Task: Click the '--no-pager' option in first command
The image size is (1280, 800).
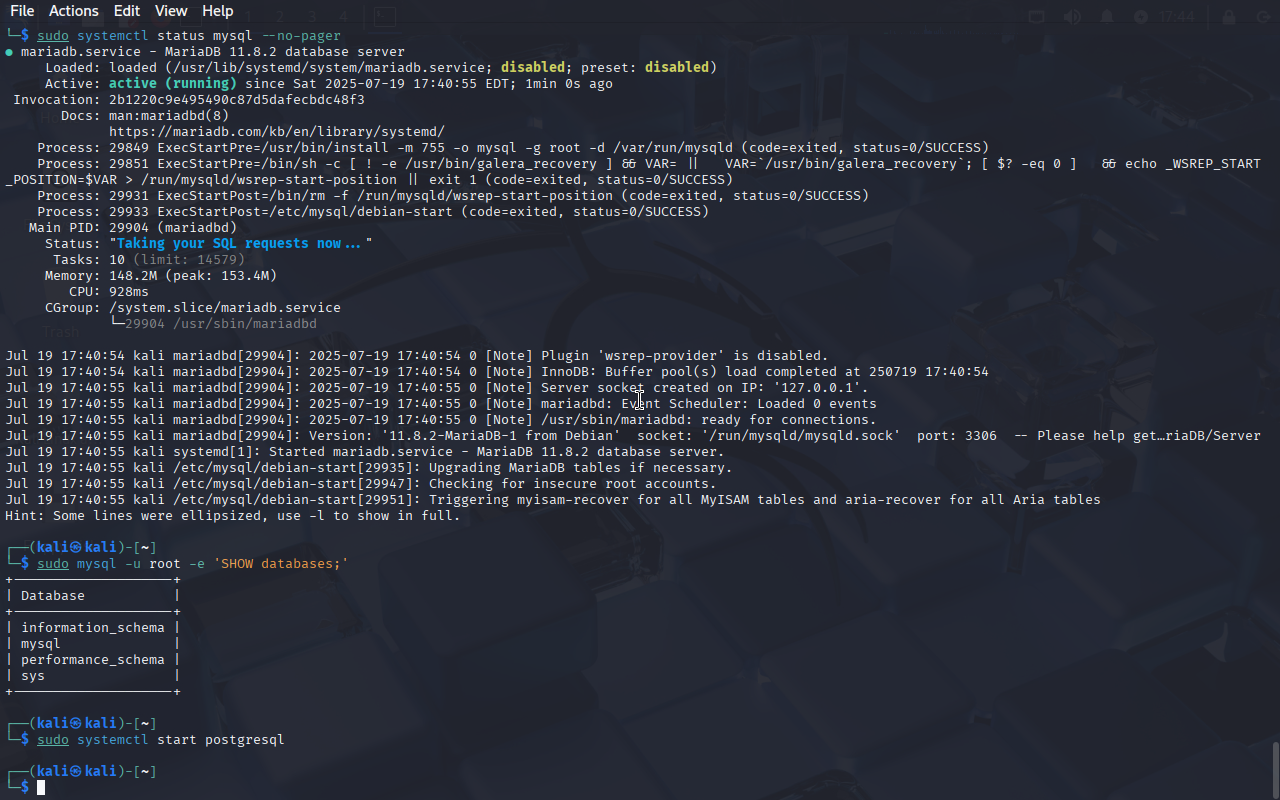Action: pos(301,36)
